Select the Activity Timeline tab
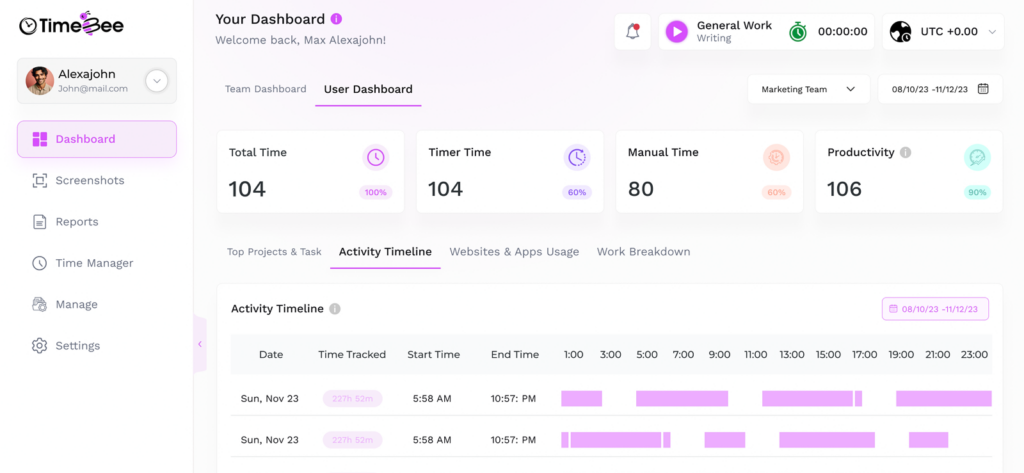This screenshot has width=1024, height=473. tap(385, 252)
